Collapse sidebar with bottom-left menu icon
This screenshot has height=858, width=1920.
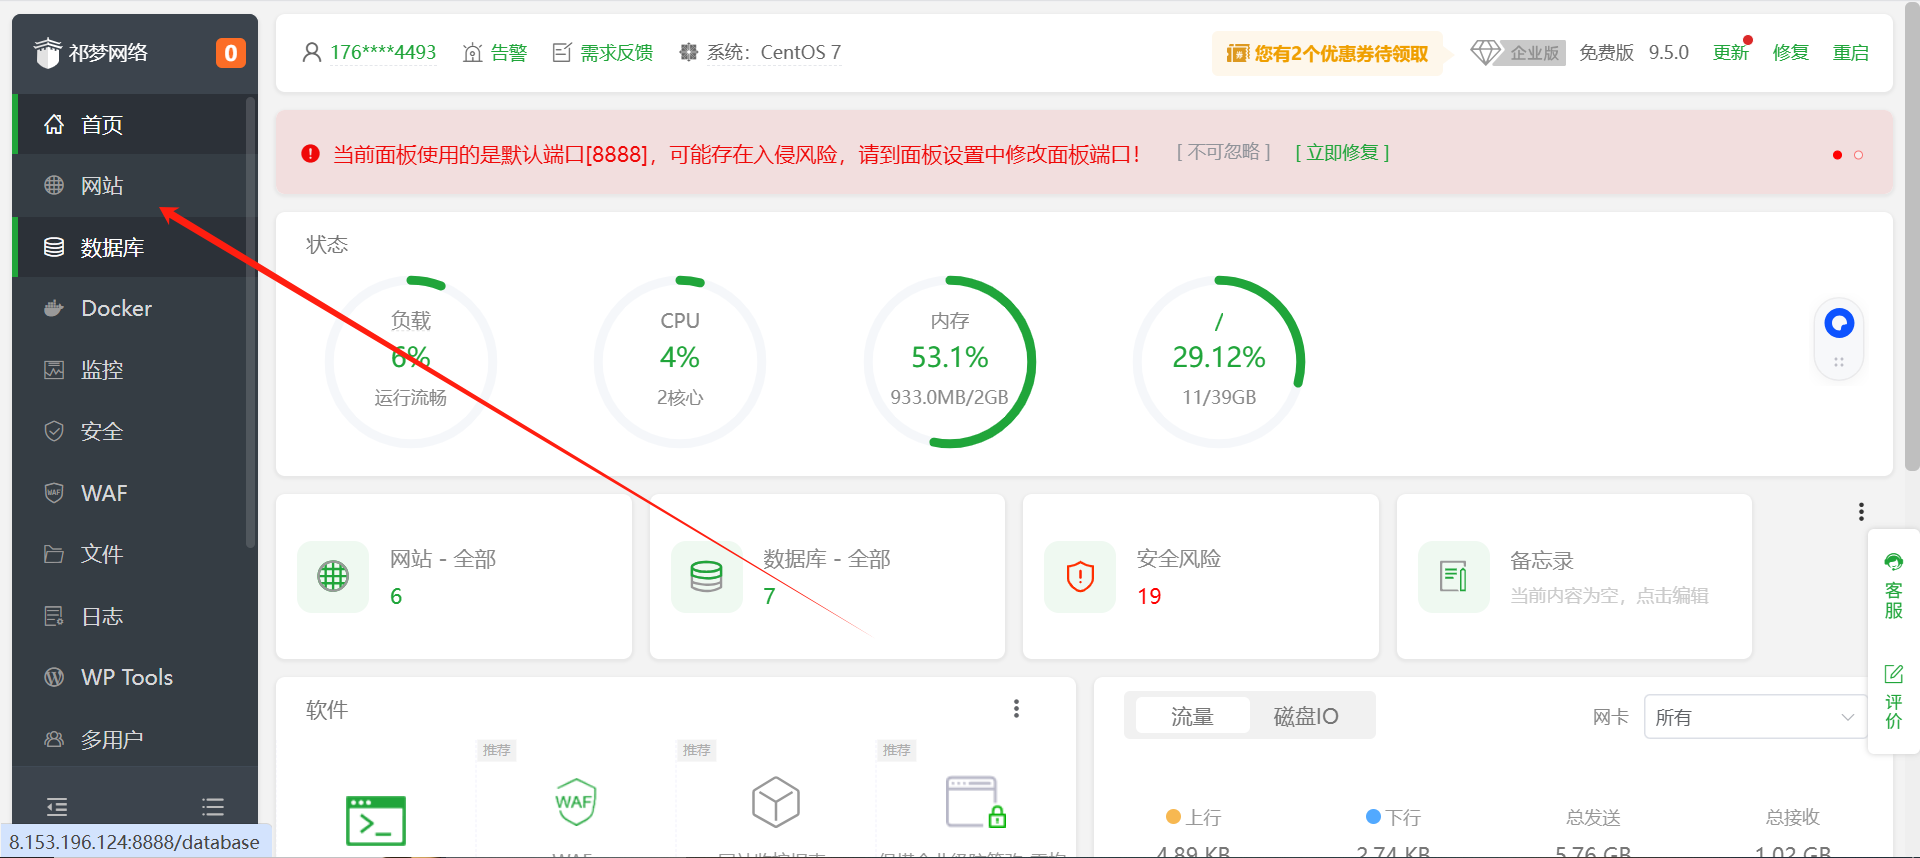(57, 806)
